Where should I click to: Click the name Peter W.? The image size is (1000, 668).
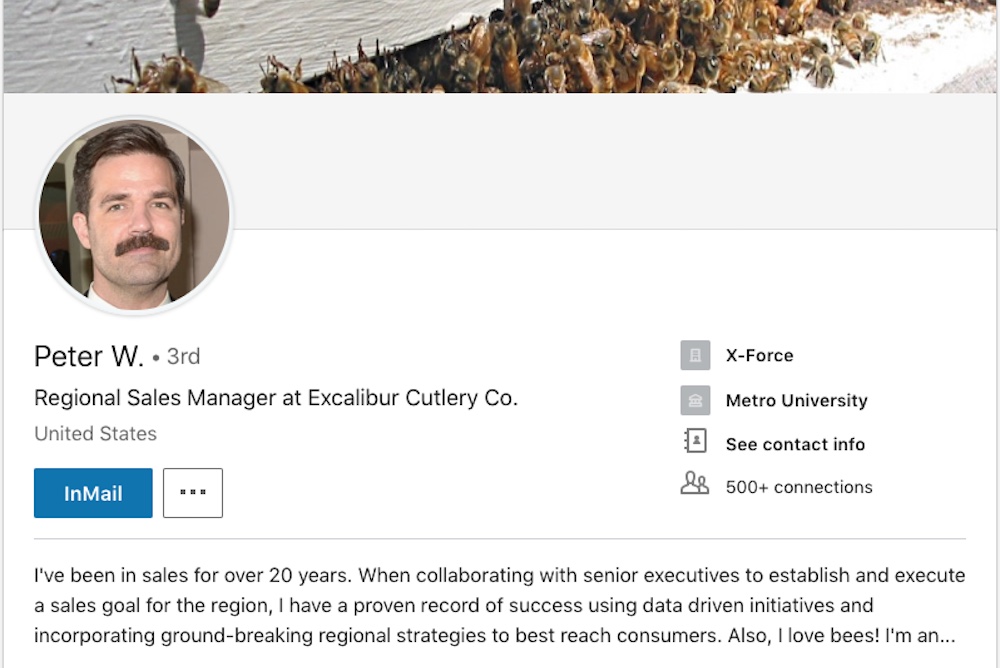tap(89, 356)
